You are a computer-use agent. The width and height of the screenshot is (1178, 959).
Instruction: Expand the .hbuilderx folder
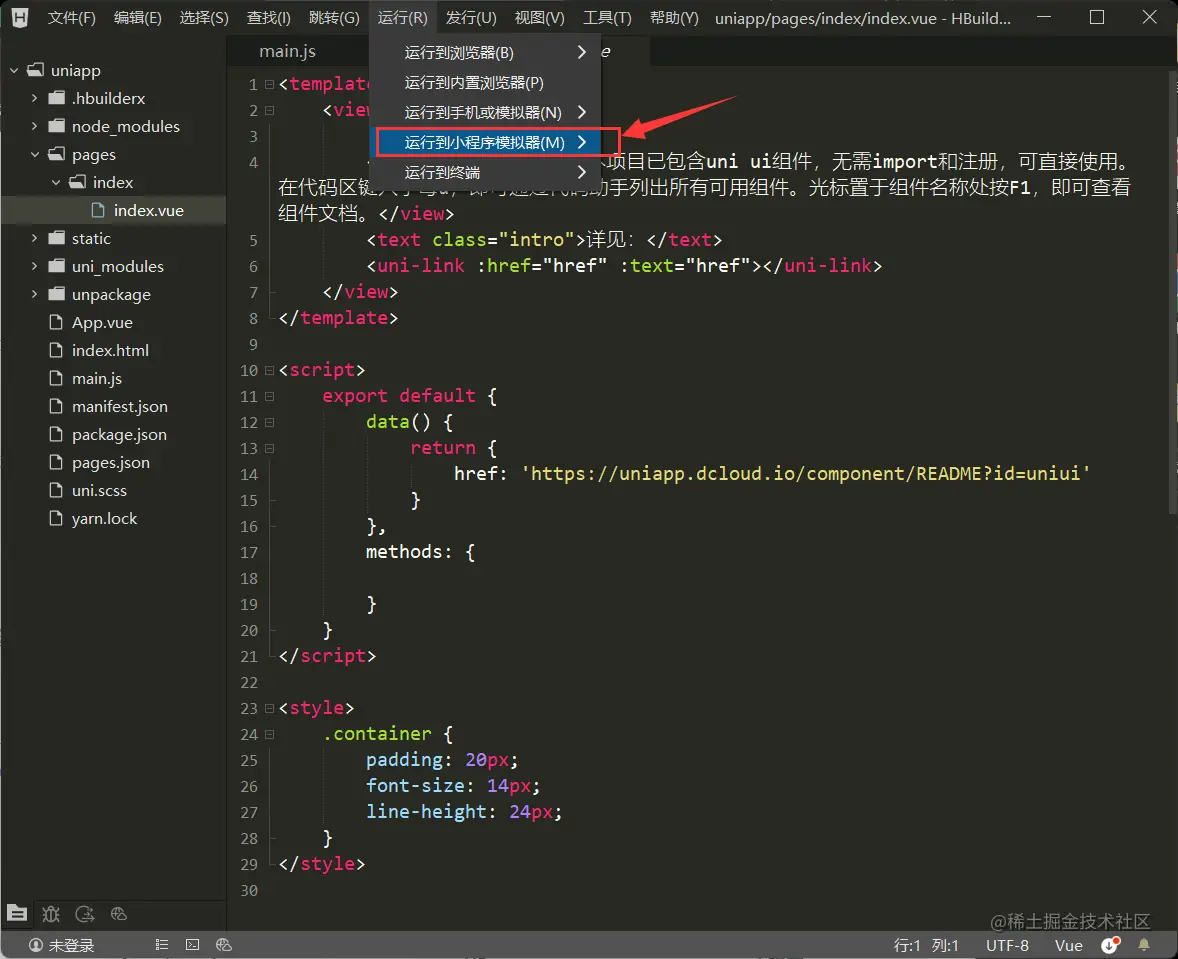(x=34, y=98)
